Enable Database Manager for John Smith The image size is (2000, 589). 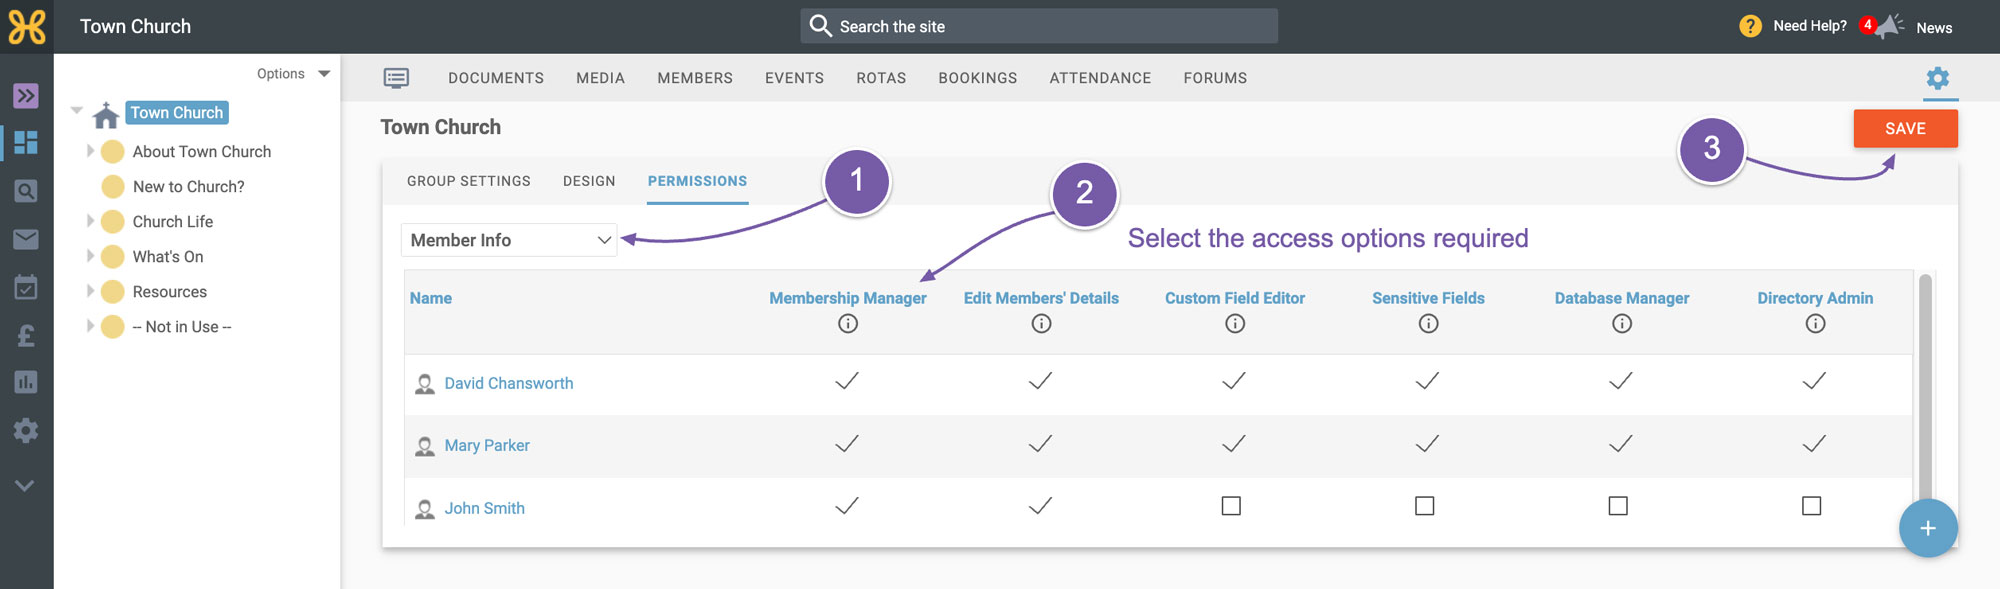coord(1618,506)
